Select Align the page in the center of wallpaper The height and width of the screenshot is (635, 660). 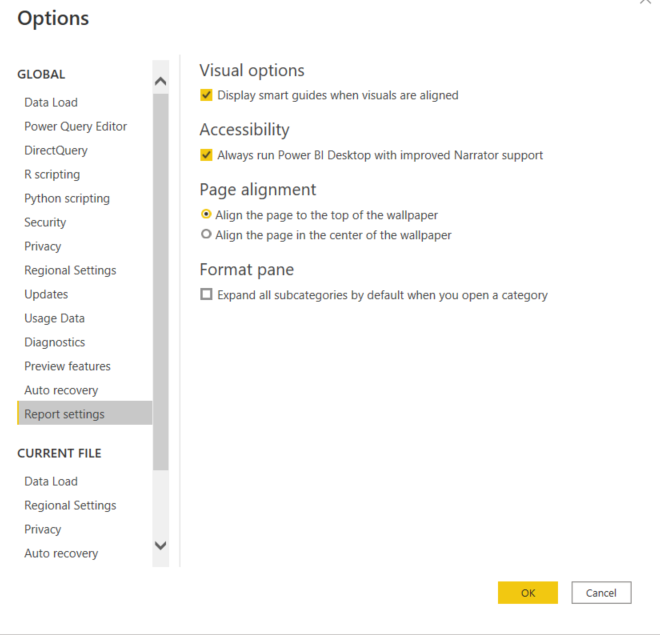tap(206, 234)
